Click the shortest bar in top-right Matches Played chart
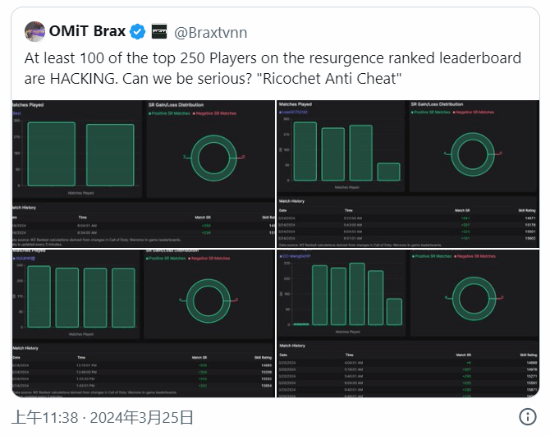 pyautogui.click(x=389, y=172)
